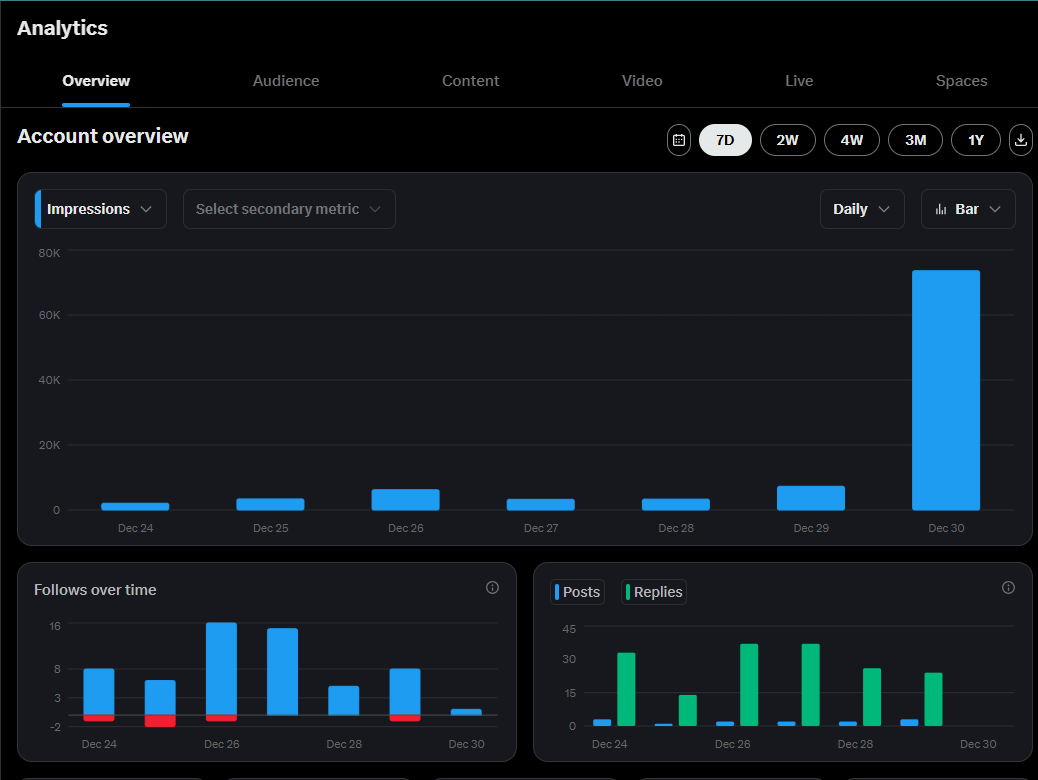Switch to the Content tab
Image resolution: width=1038 pixels, height=780 pixels.
[x=471, y=81]
